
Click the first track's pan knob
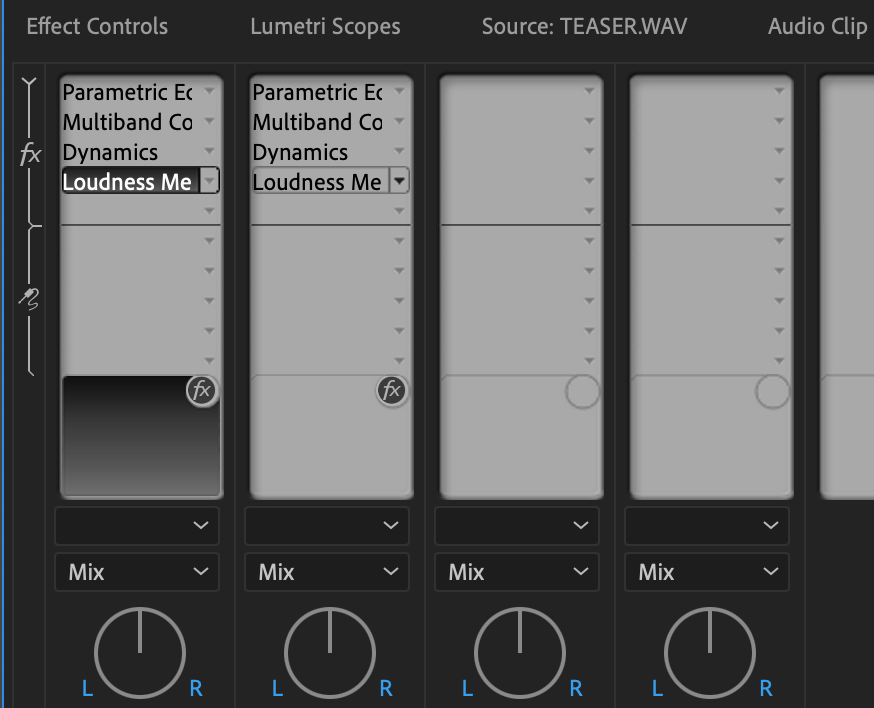tap(140, 653)
